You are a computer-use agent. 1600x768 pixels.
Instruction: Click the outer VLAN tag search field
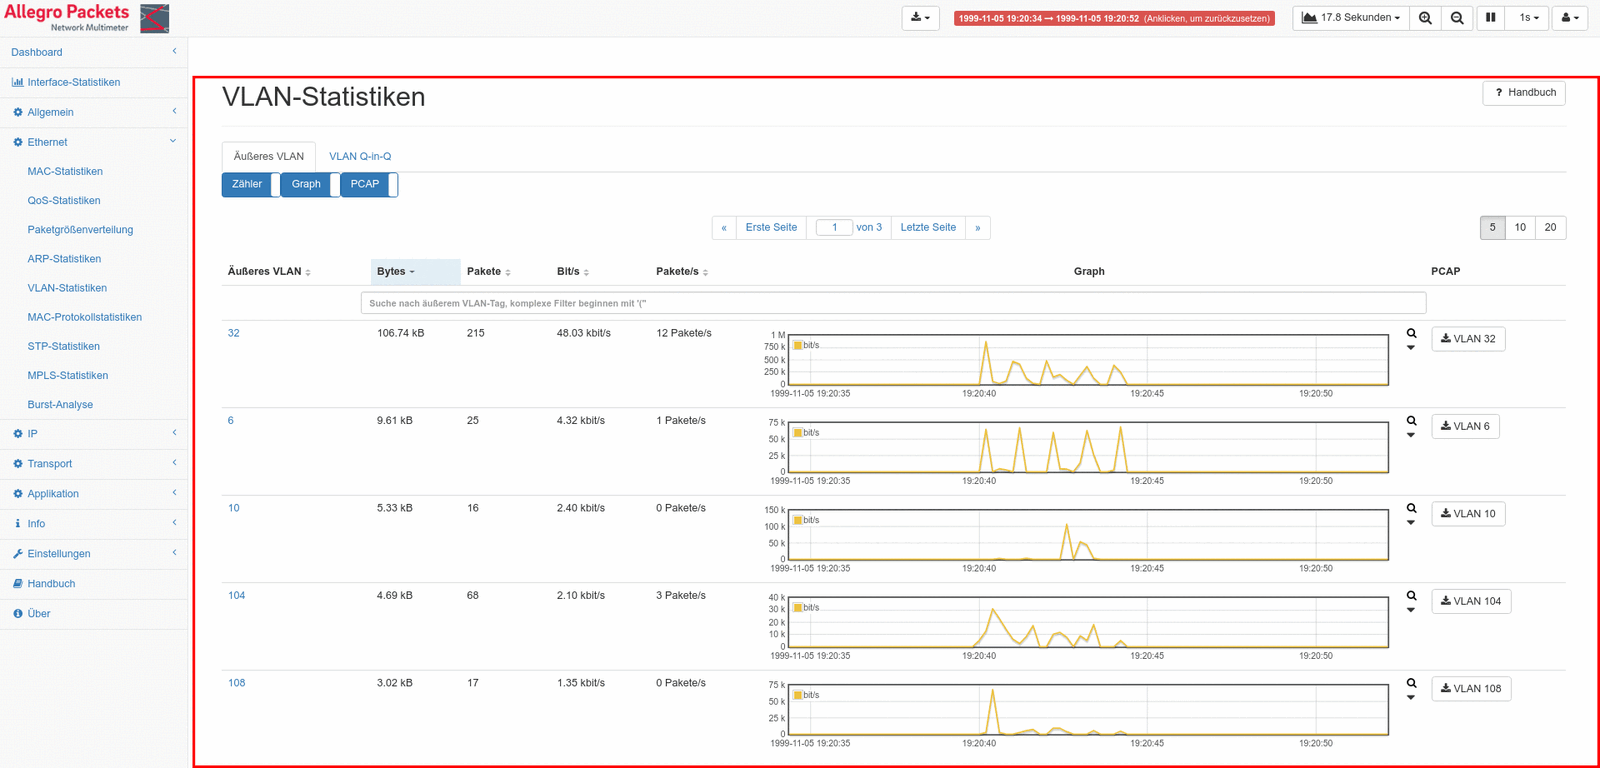coord(892,303)
